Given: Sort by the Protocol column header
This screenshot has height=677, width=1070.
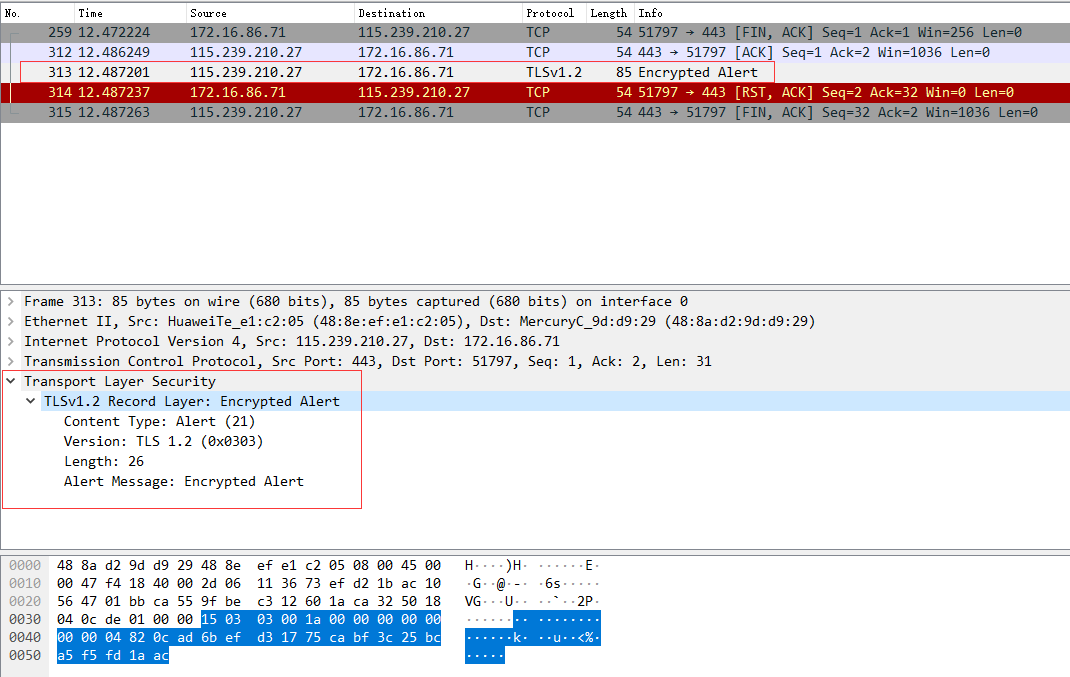Looking at the screenshot, I should [x=553, y=13].
